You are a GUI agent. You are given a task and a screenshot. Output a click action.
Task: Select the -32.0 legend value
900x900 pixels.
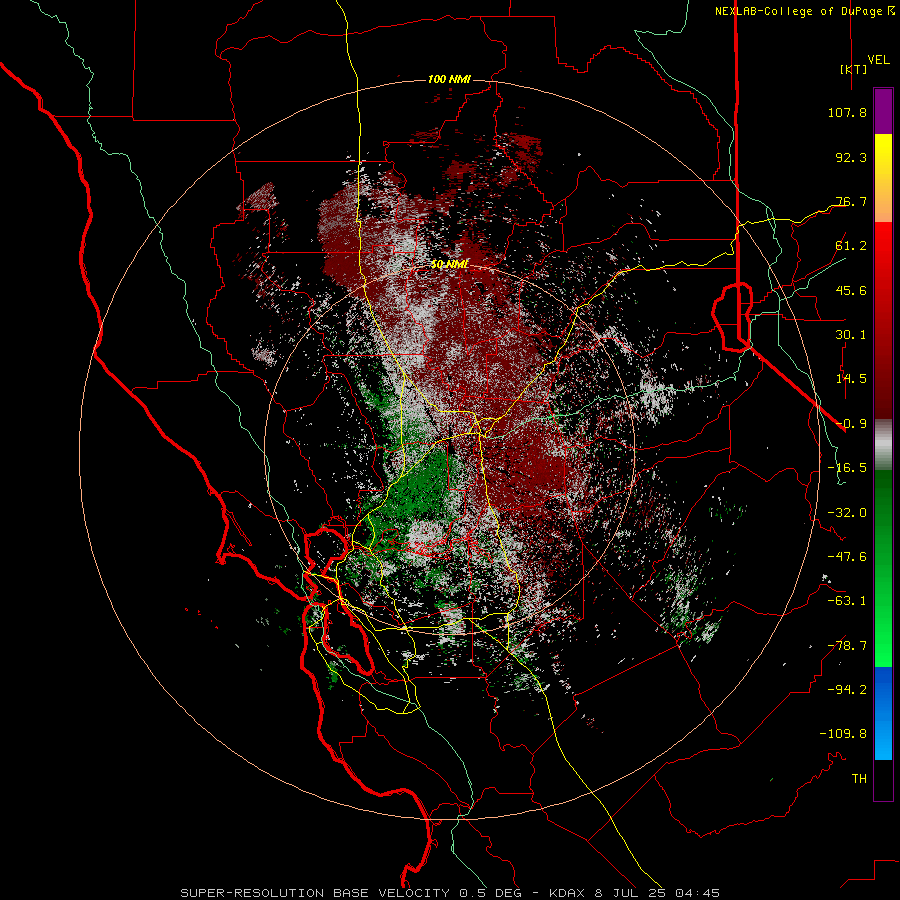(847, 513)
